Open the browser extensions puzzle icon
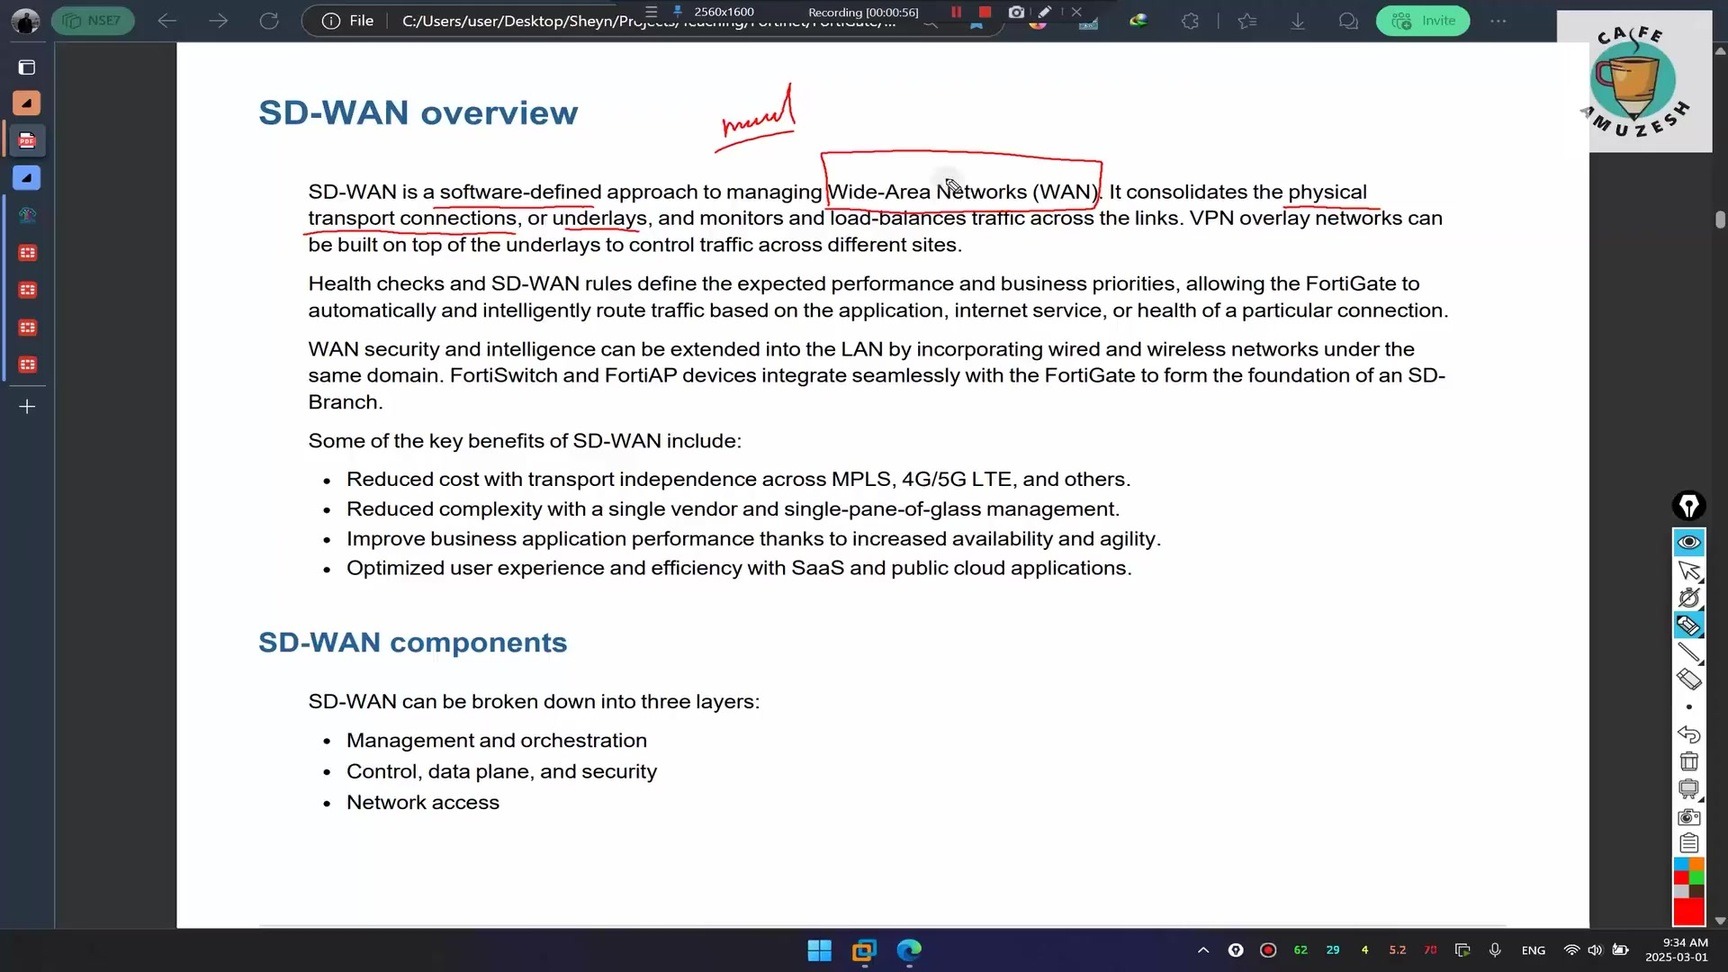 1190,20
